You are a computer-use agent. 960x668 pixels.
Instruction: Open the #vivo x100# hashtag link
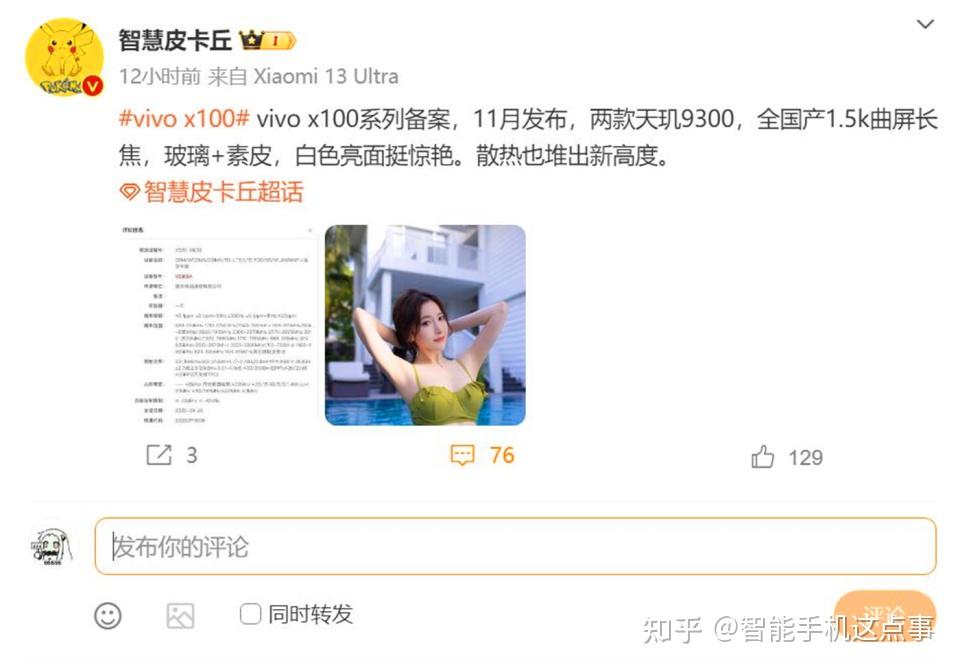click(184, 118)
